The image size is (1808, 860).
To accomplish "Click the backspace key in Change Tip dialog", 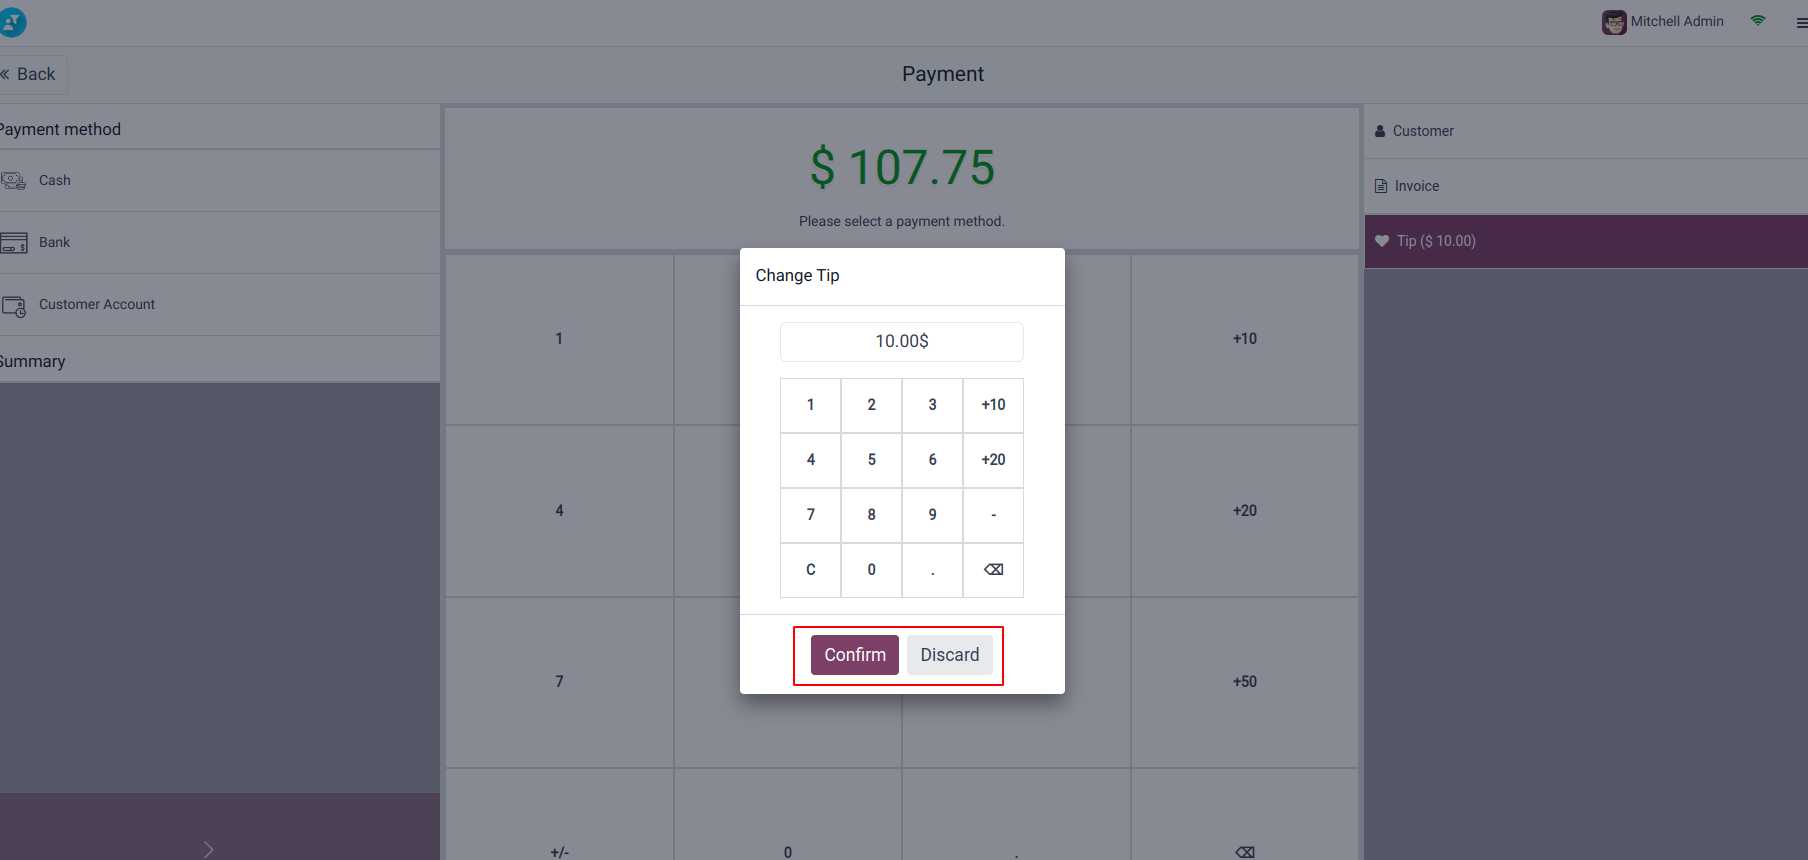I will [993, 570].
